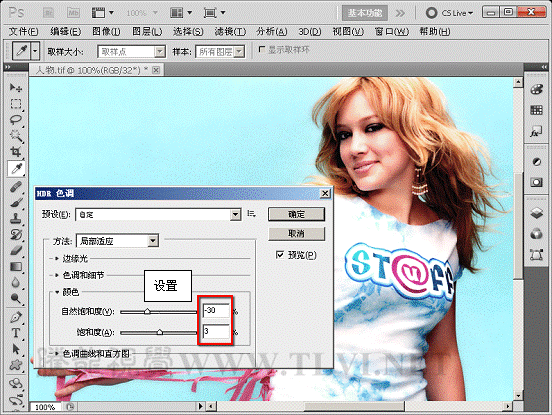Collapse the 颜色 section

pyautogui.click(x=57, y=292)
